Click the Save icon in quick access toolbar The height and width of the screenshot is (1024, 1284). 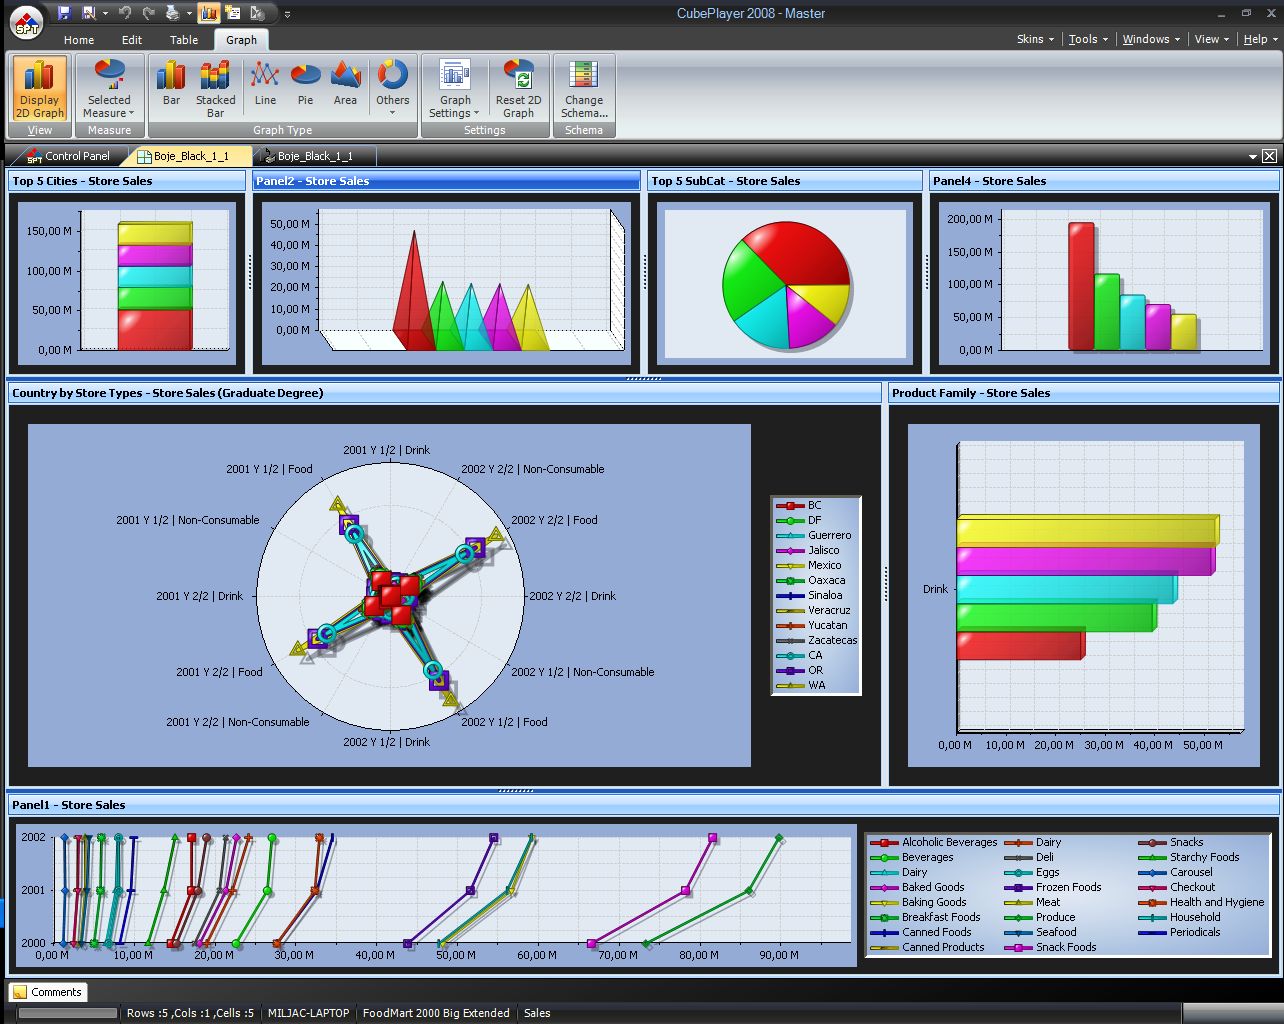click(64, 13)
